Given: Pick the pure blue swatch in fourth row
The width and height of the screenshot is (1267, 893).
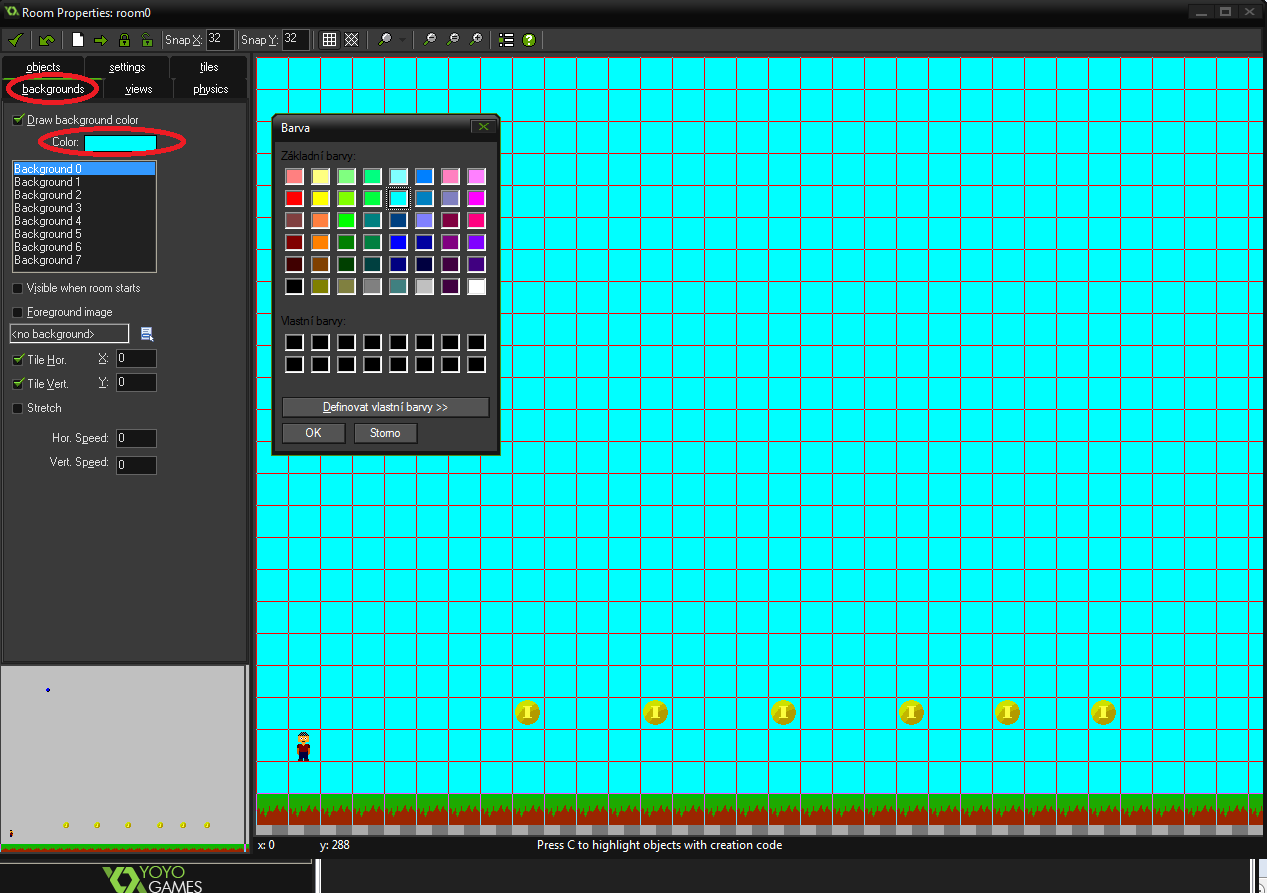Looking at the screenshot, I should [398, 242].
